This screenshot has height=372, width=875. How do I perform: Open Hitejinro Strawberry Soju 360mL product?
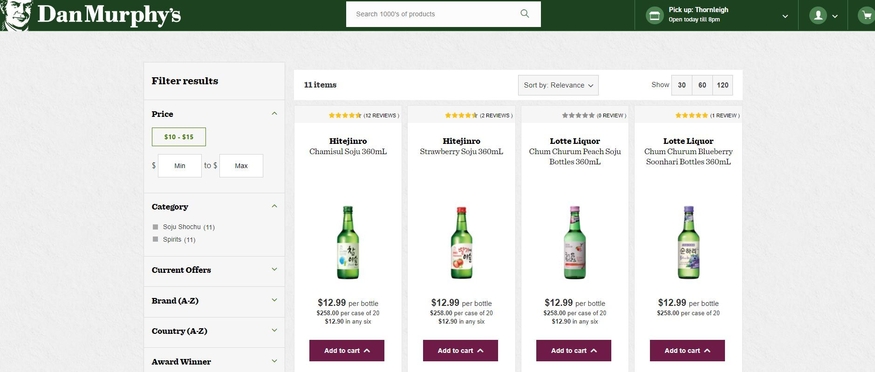(x=461, y=146)
